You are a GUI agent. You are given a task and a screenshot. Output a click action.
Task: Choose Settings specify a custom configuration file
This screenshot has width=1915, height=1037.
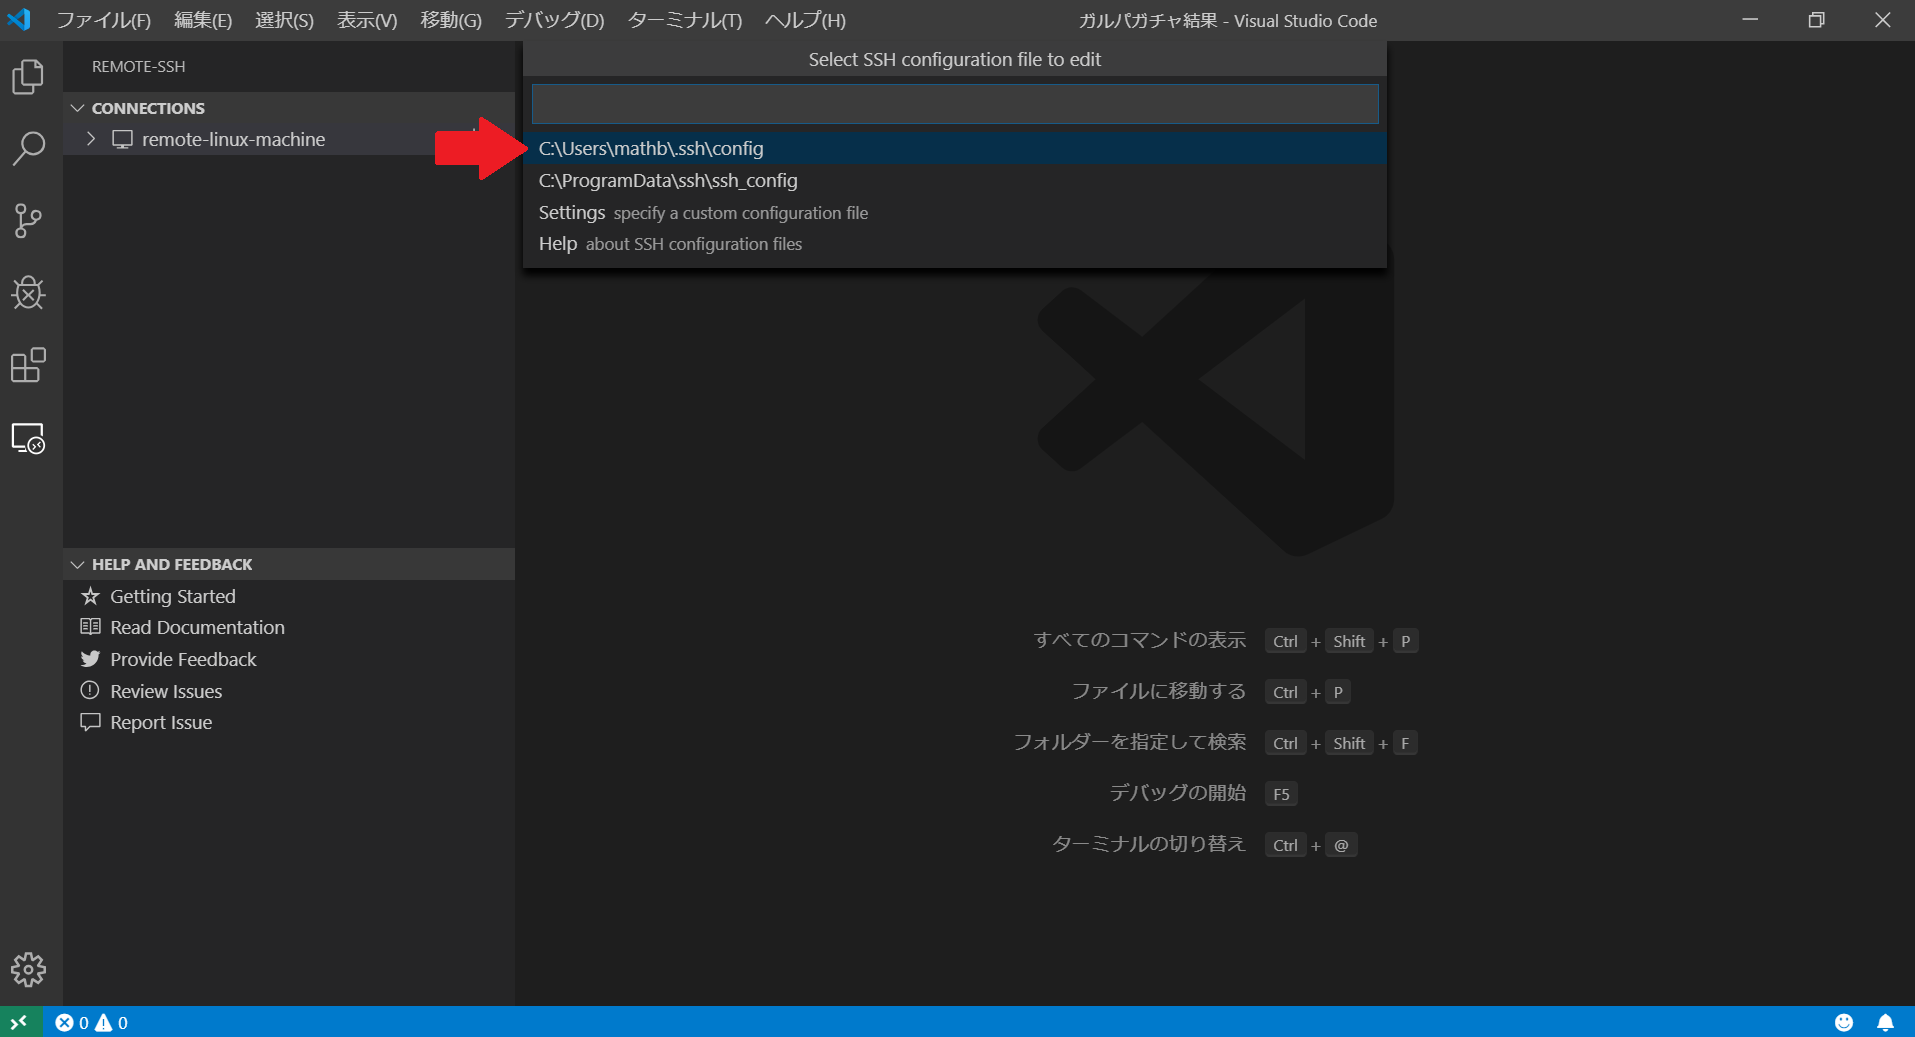955,212
